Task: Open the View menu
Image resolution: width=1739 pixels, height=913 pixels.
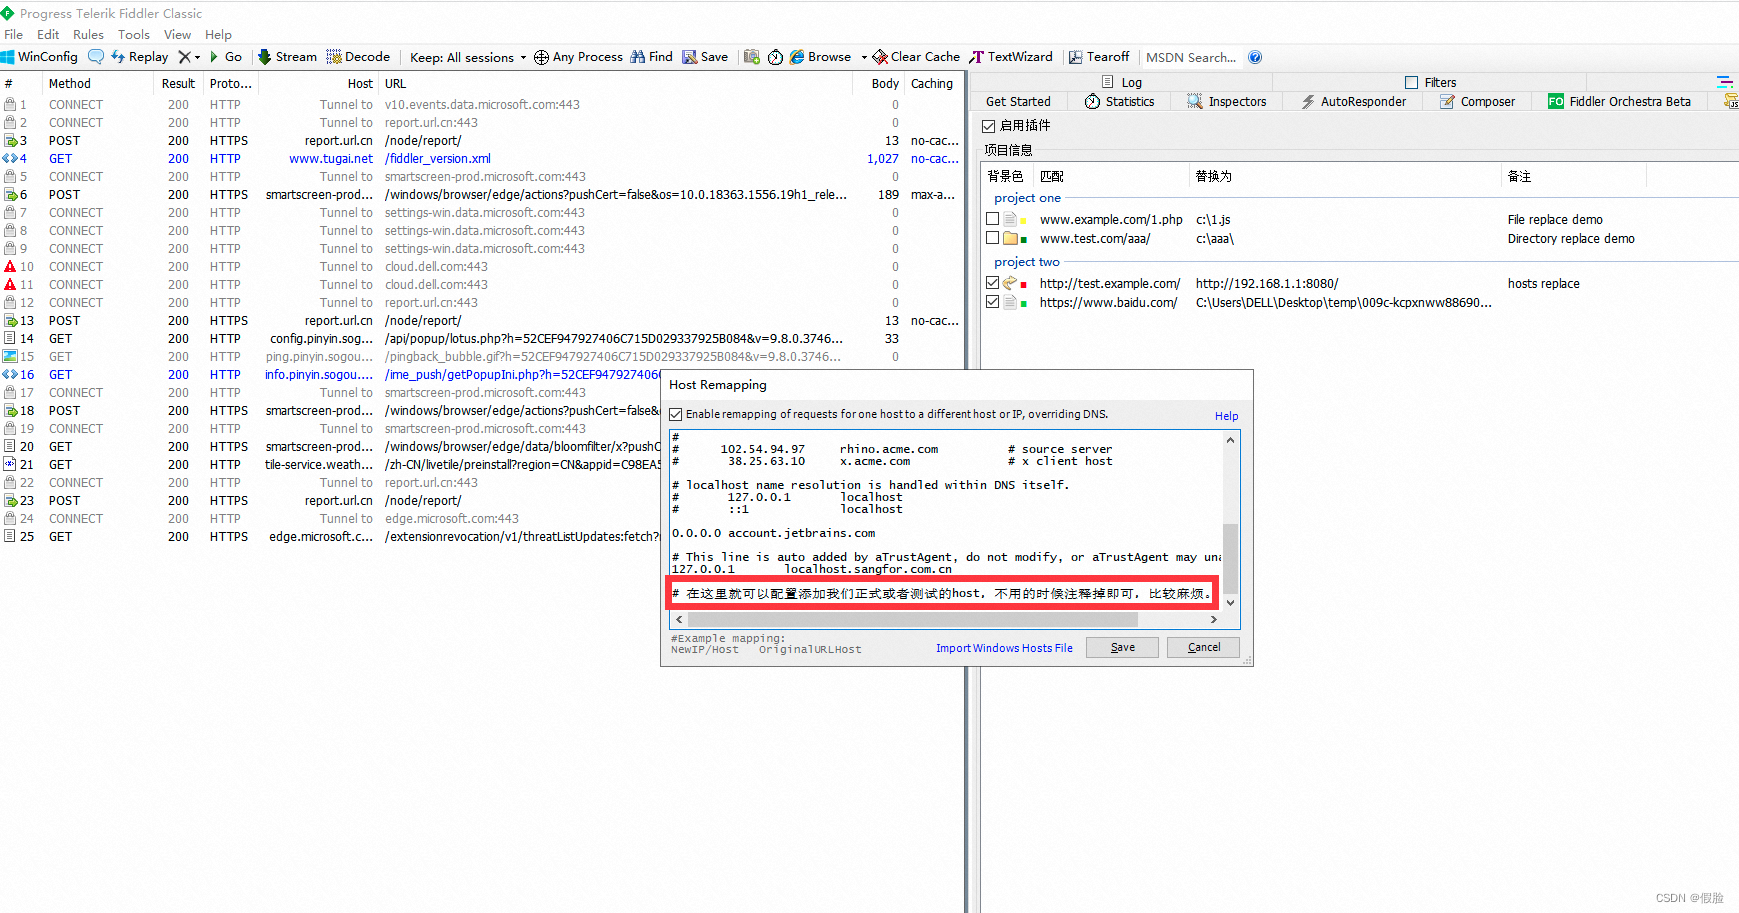Action: [177, 34]
